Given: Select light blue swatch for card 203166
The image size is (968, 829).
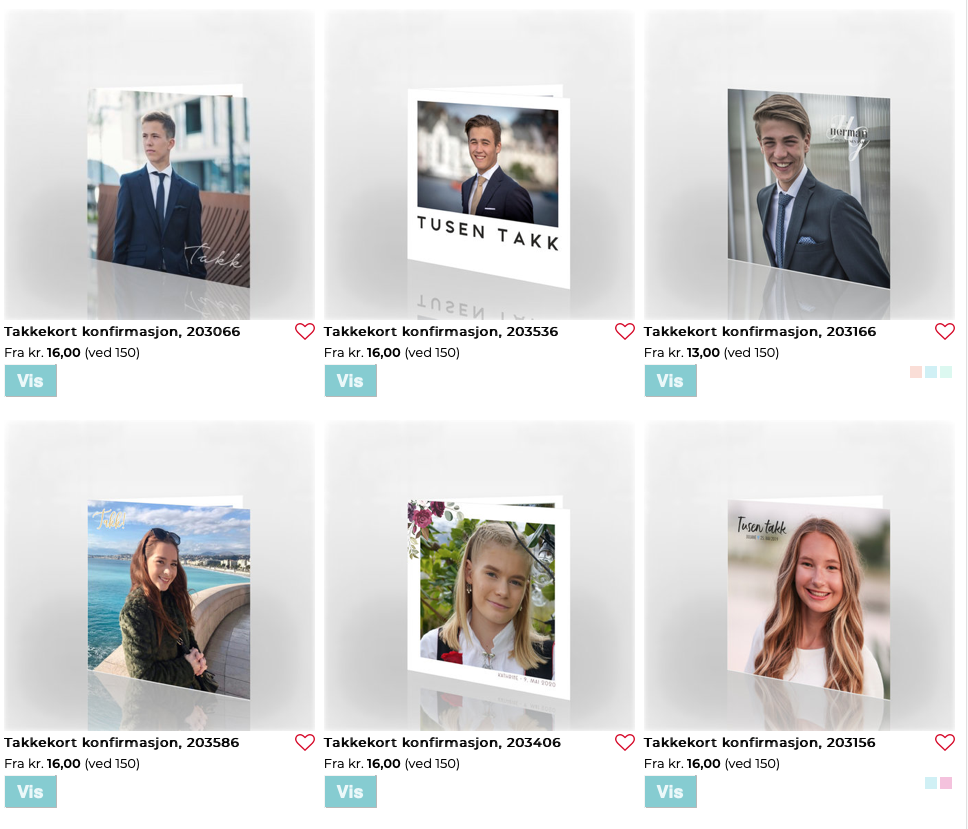Looking at the screenshot, I should click(x=931, y=372).
